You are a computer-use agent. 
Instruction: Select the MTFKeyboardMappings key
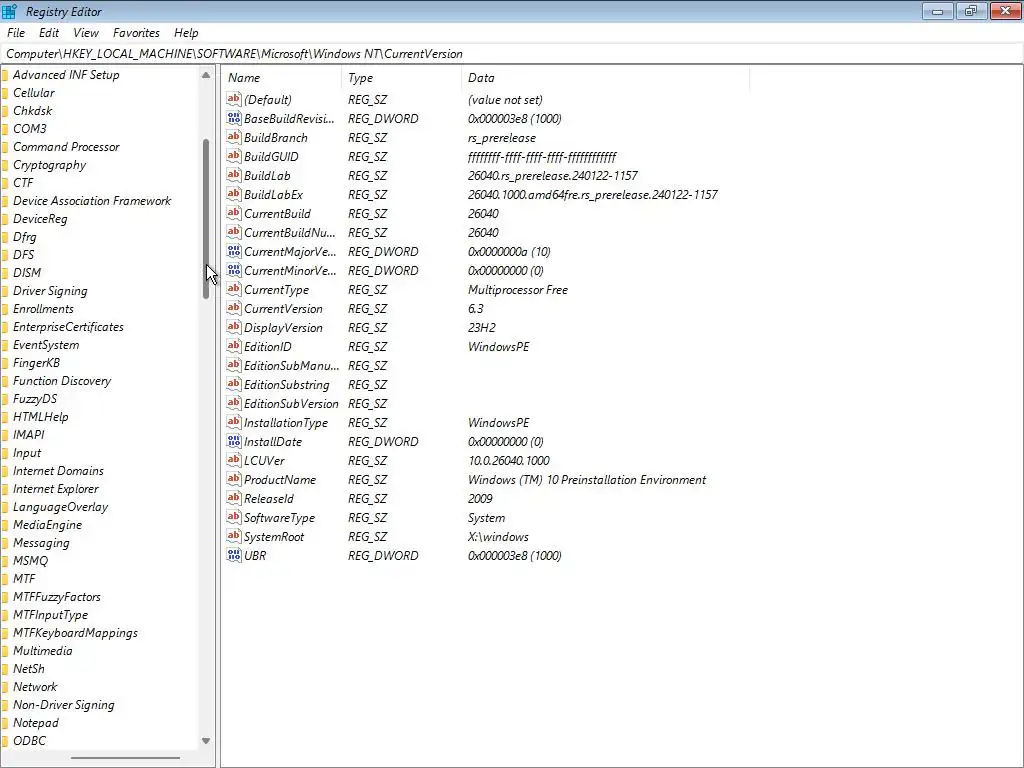tap(75, 633)
